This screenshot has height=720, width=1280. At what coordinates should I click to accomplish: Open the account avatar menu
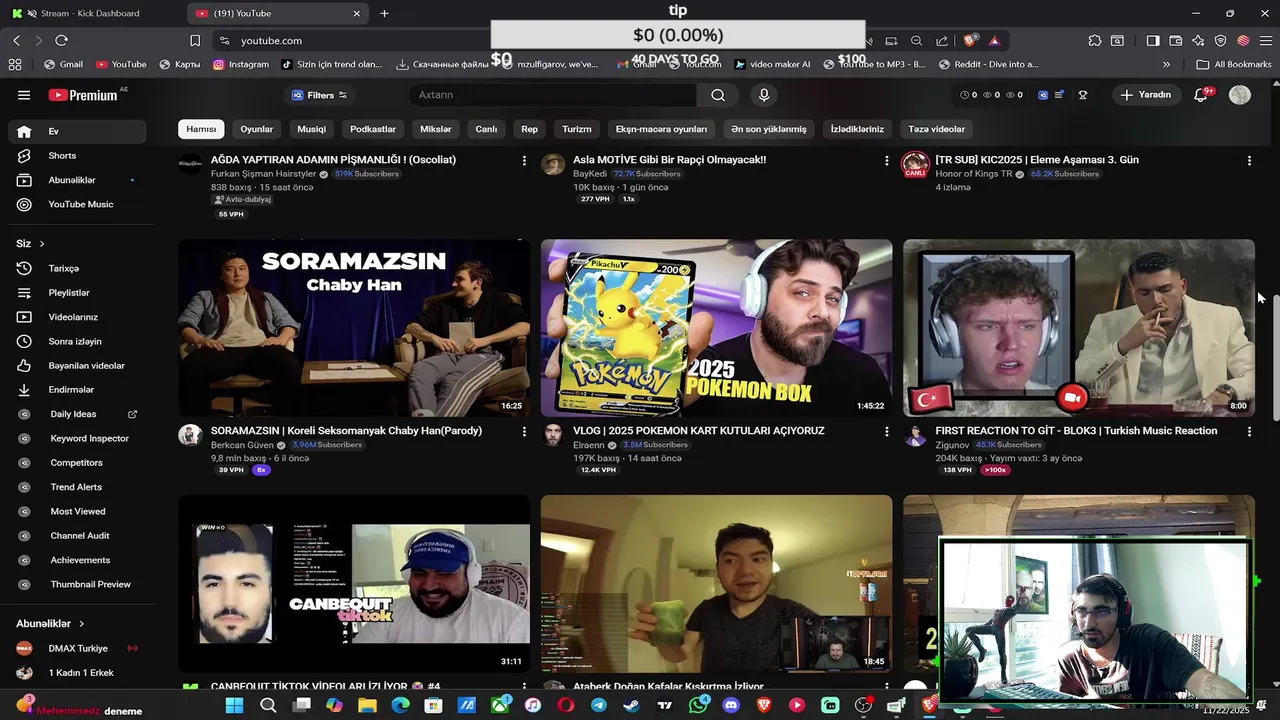point(1240,95)
